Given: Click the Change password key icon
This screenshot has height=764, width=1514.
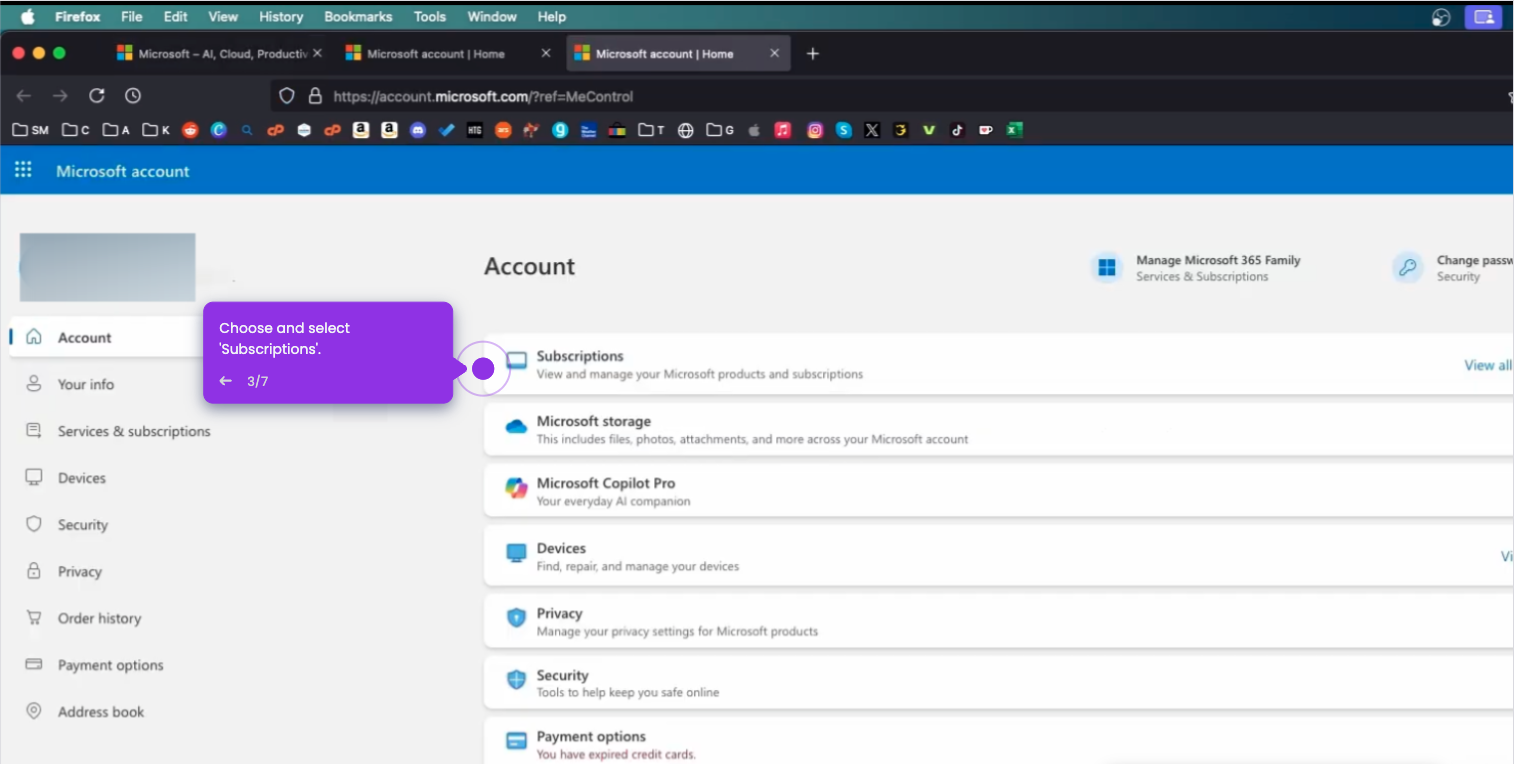Looking at the screenshot, I should tap(1408, 267).
